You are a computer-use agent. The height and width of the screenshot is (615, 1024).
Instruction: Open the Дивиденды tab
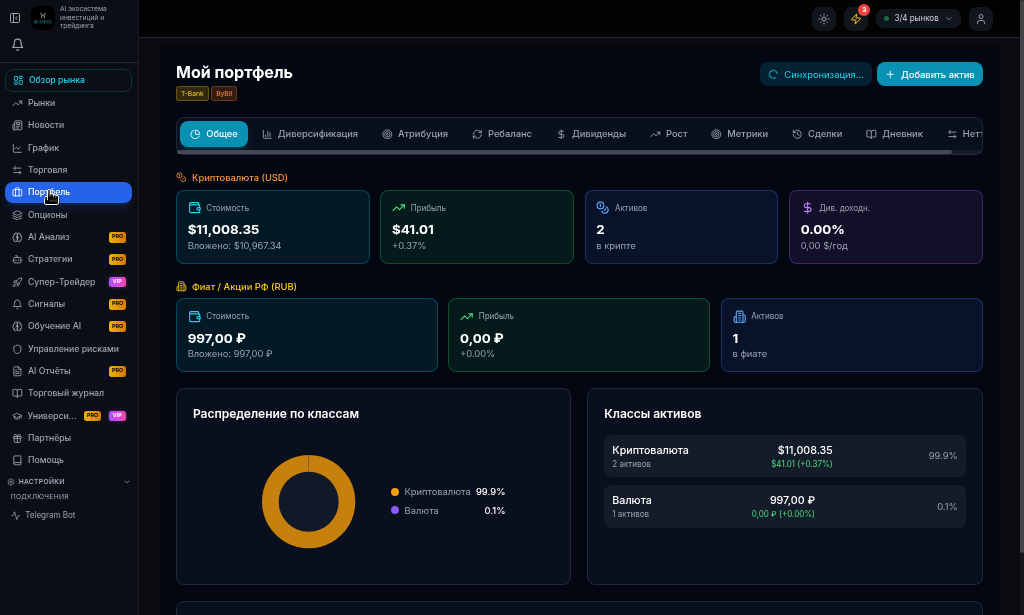tap(591, 134)
